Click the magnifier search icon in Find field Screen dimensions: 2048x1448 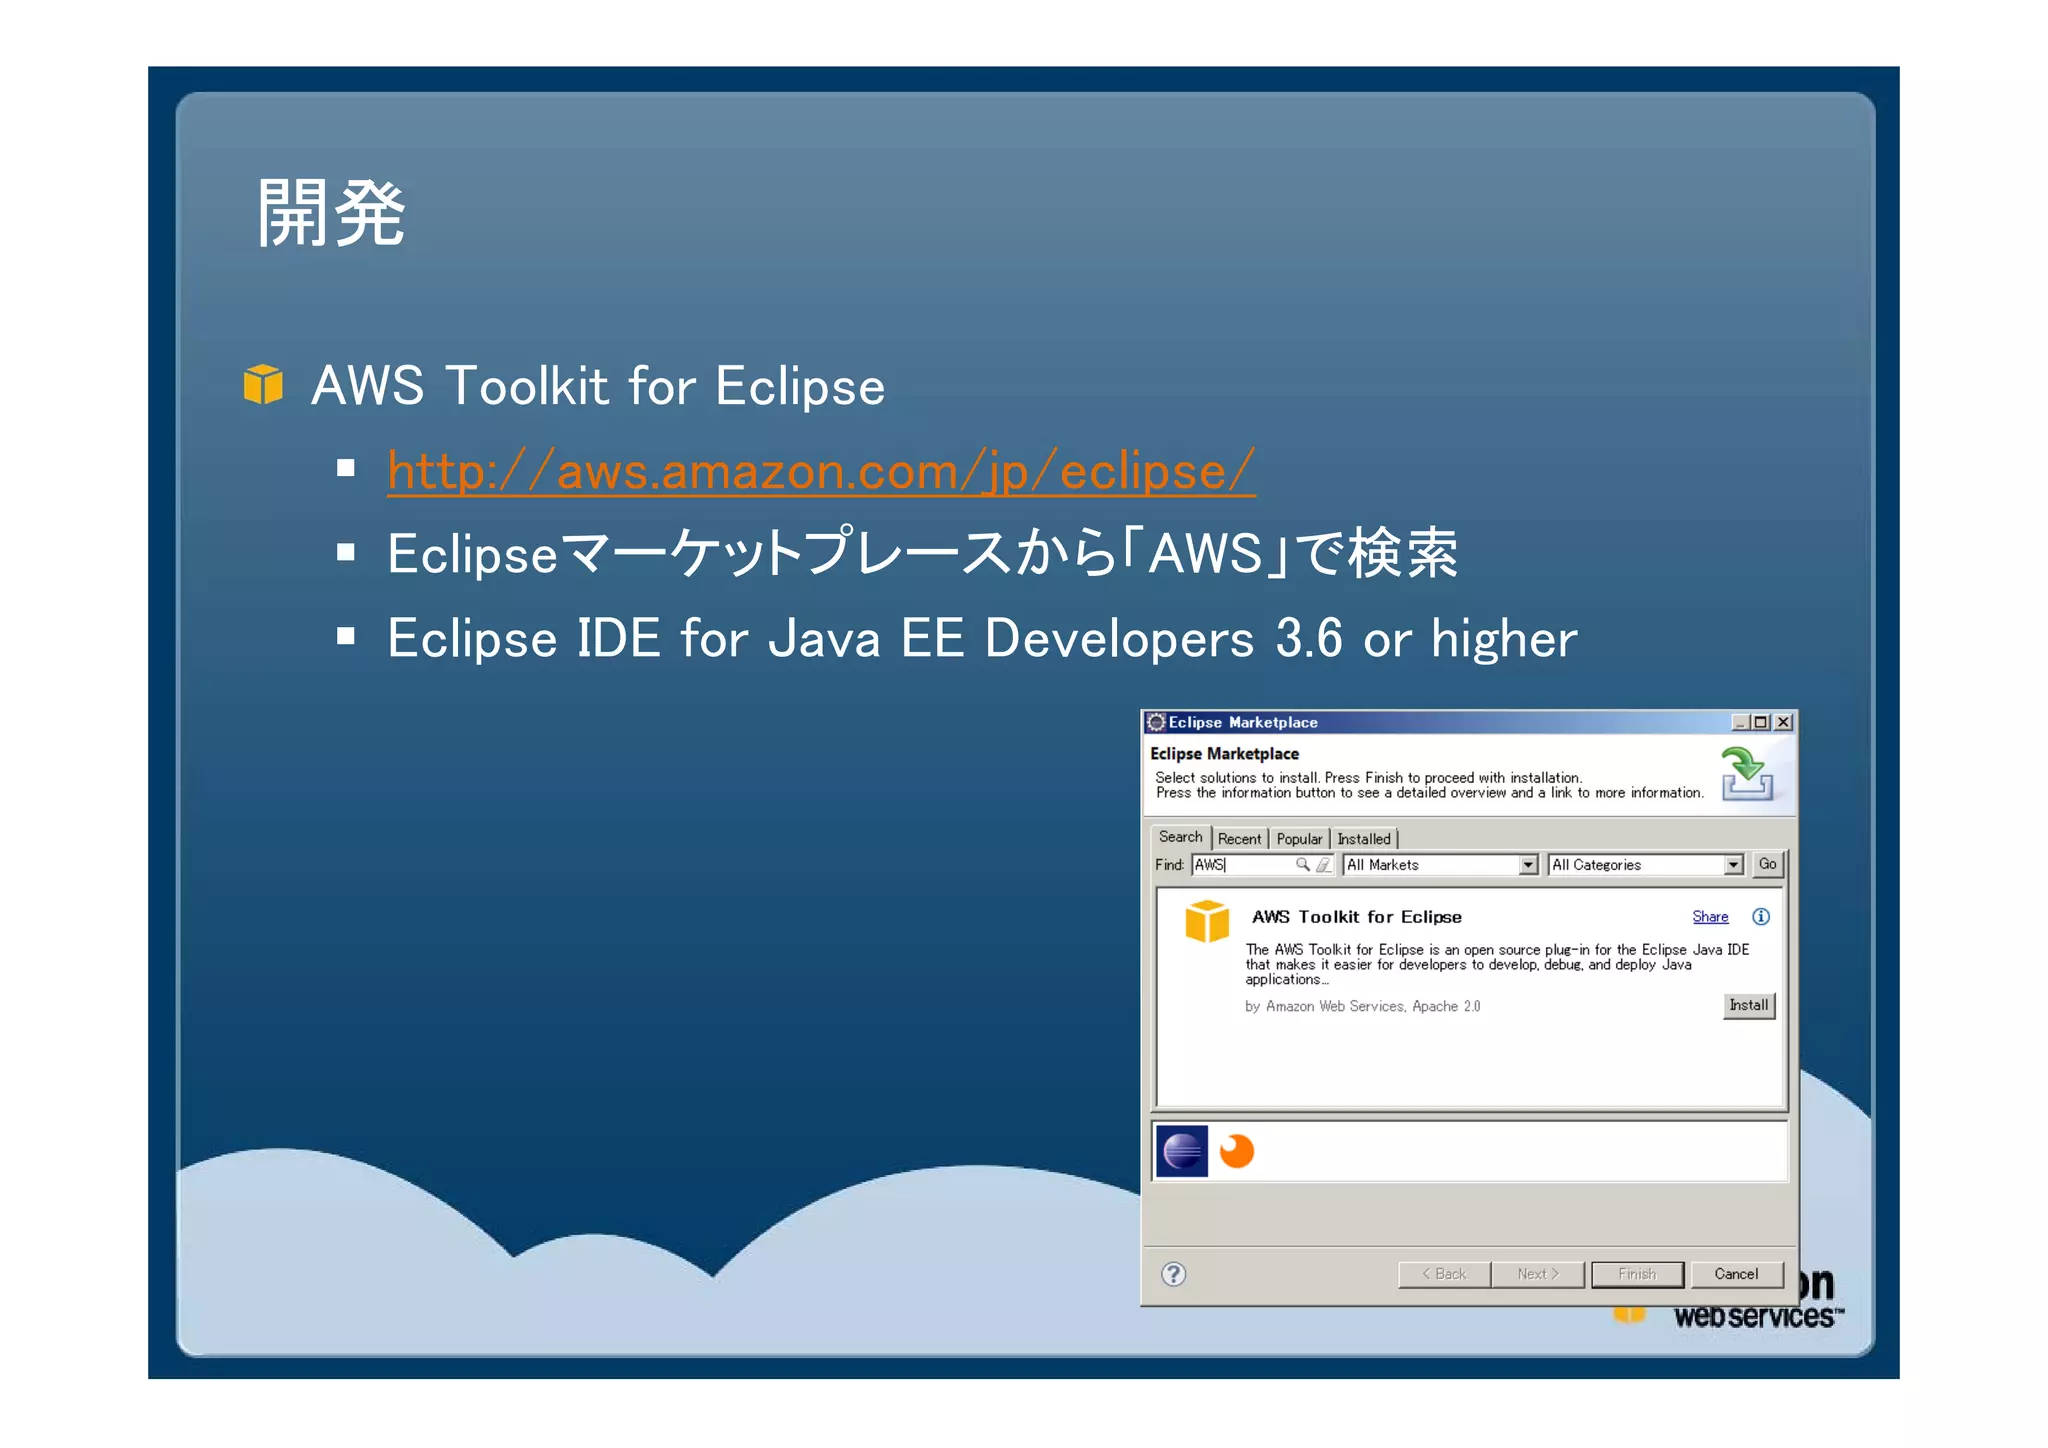coord(1302,864)
